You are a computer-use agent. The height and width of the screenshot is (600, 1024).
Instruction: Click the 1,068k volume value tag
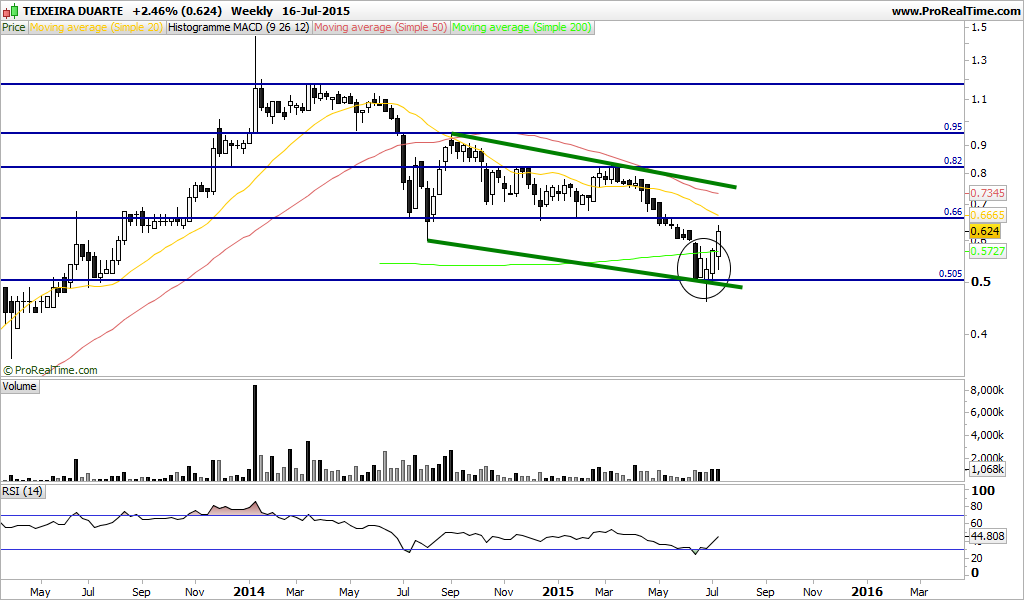[x=987, y=469]
